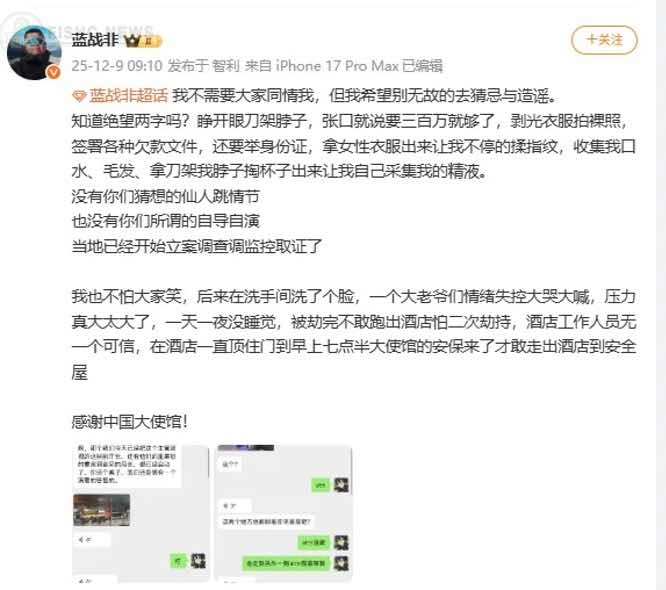Click the long green chat bubble in second screenshot

tap(286, 563)
